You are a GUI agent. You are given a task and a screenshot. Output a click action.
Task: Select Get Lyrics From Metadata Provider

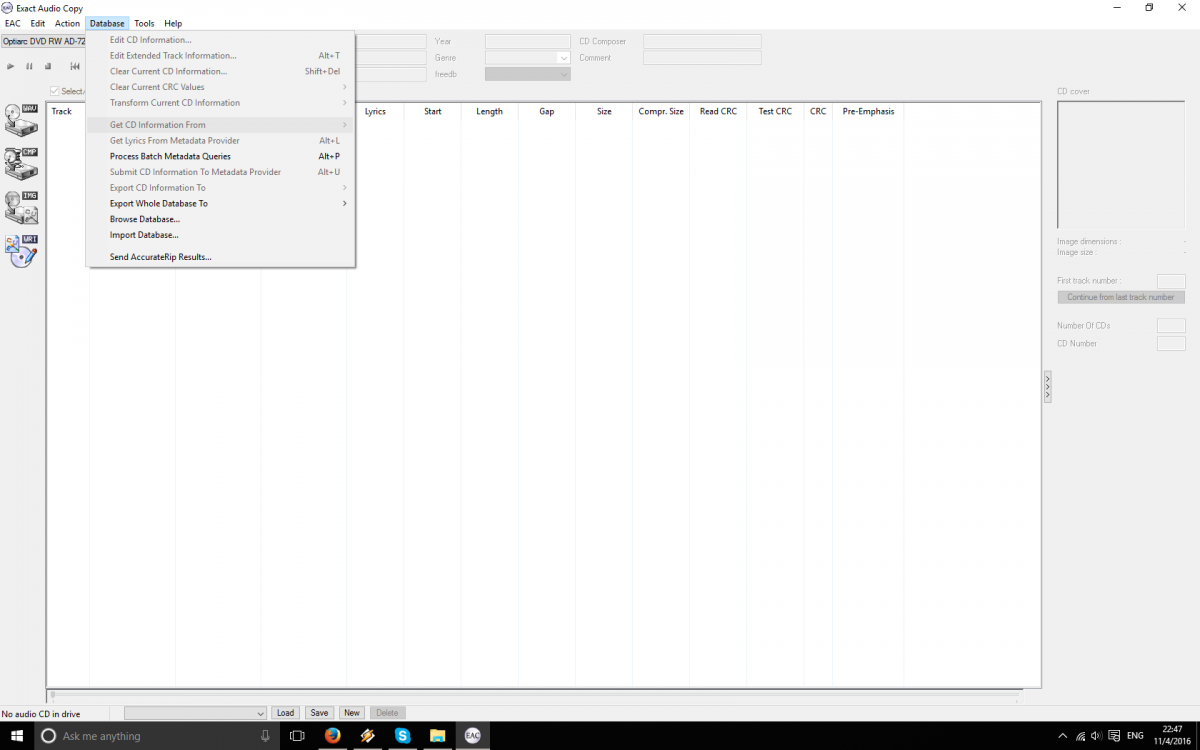coord(219,141)
